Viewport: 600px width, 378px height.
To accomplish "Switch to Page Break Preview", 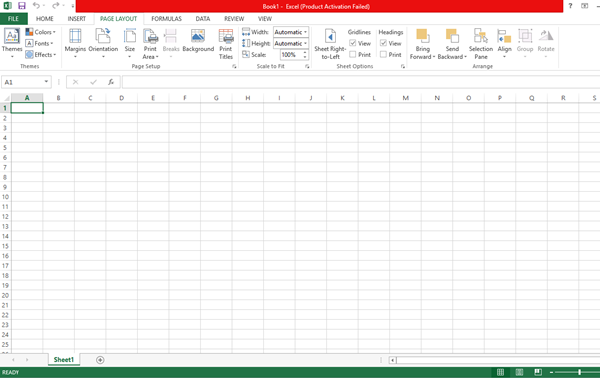I will point(538,372).
